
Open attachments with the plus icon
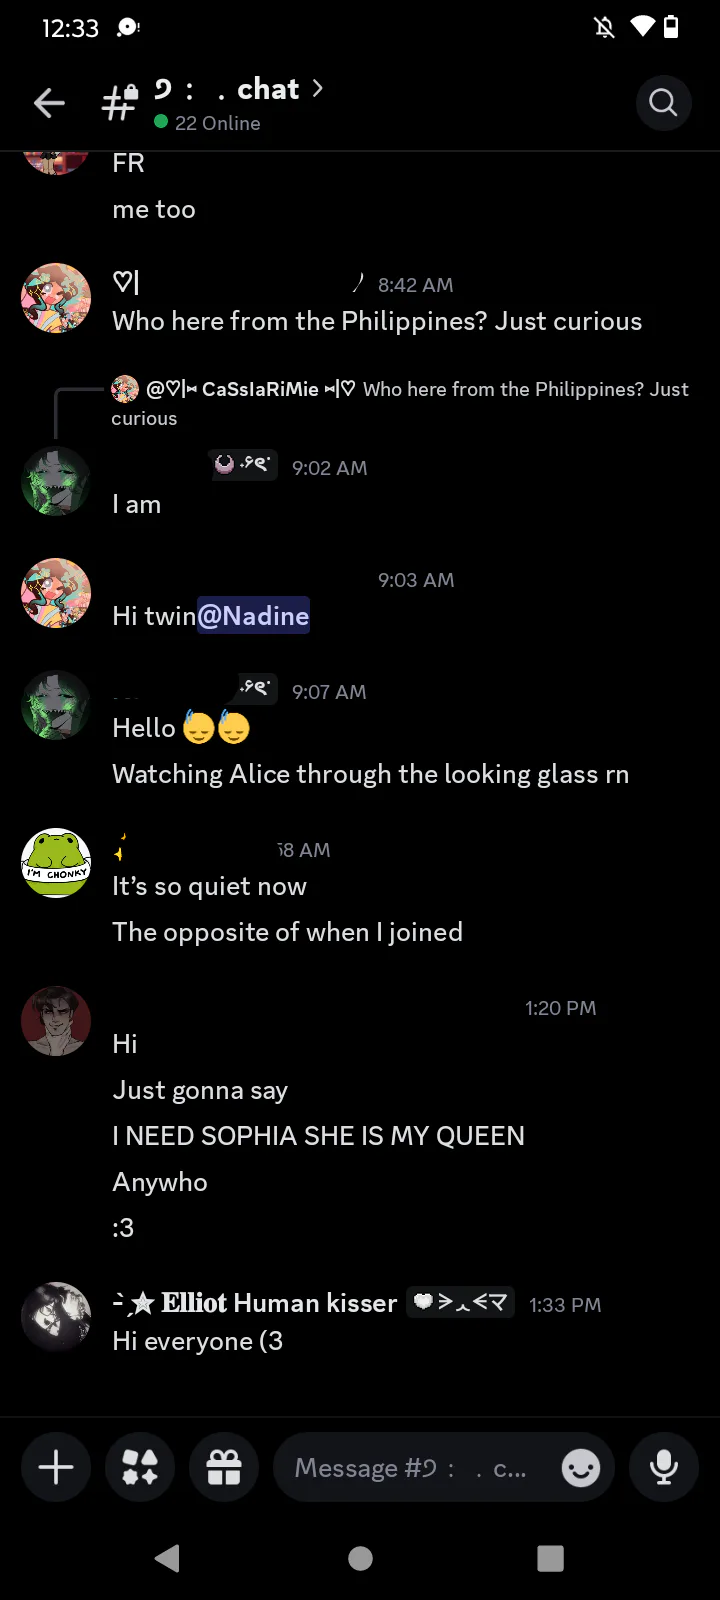tap(56, 1467)
